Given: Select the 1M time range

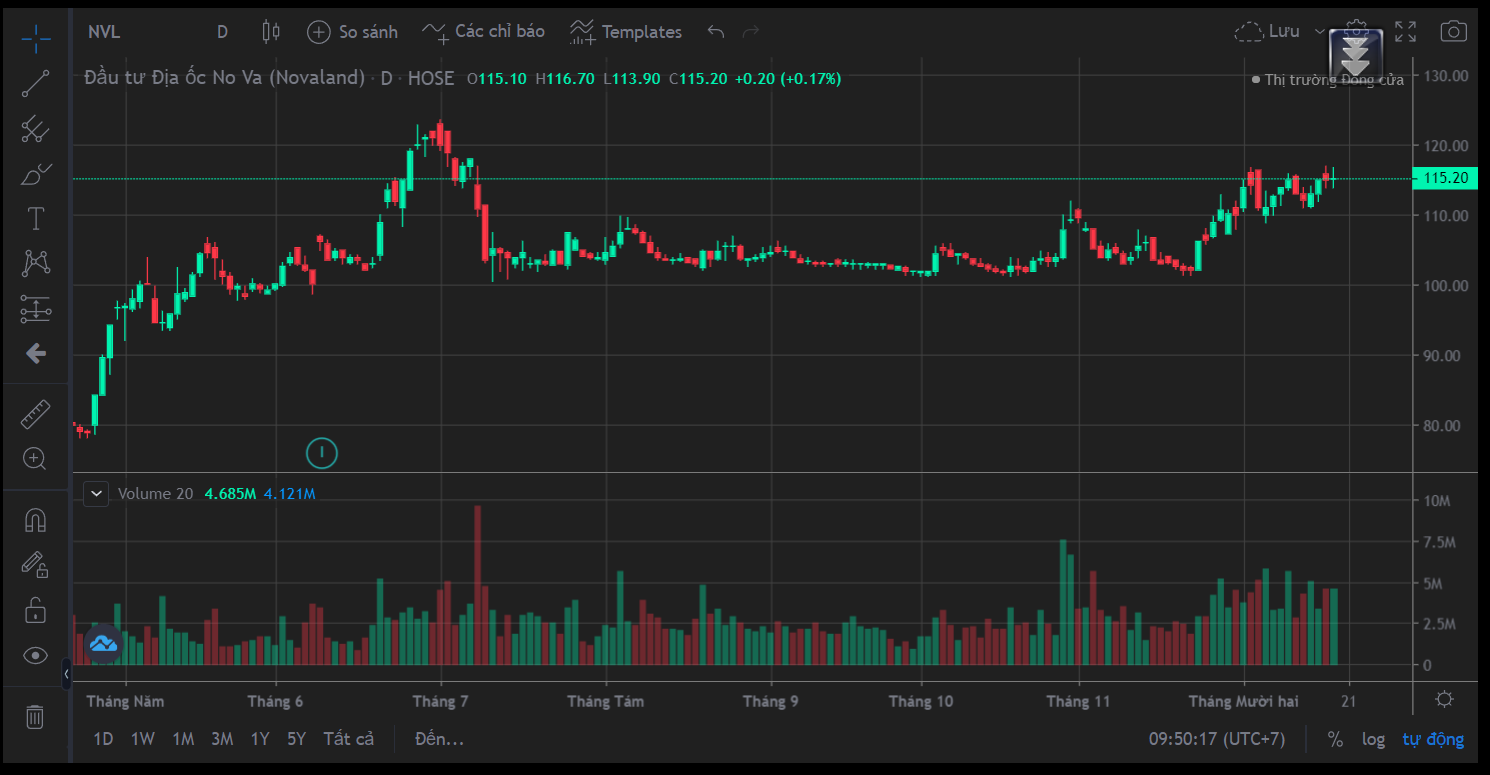Looking at the screenshot, I should (183, 739).
